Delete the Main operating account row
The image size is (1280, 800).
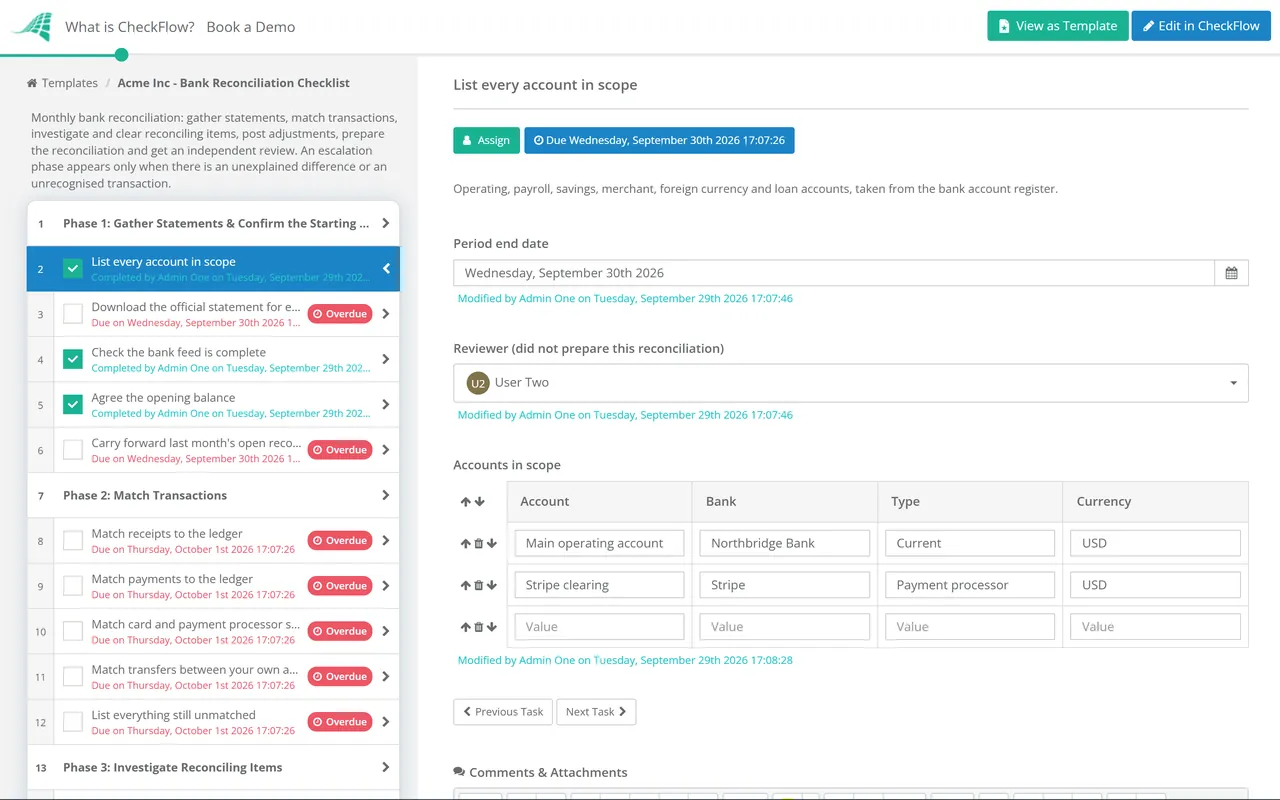(479, 544)
